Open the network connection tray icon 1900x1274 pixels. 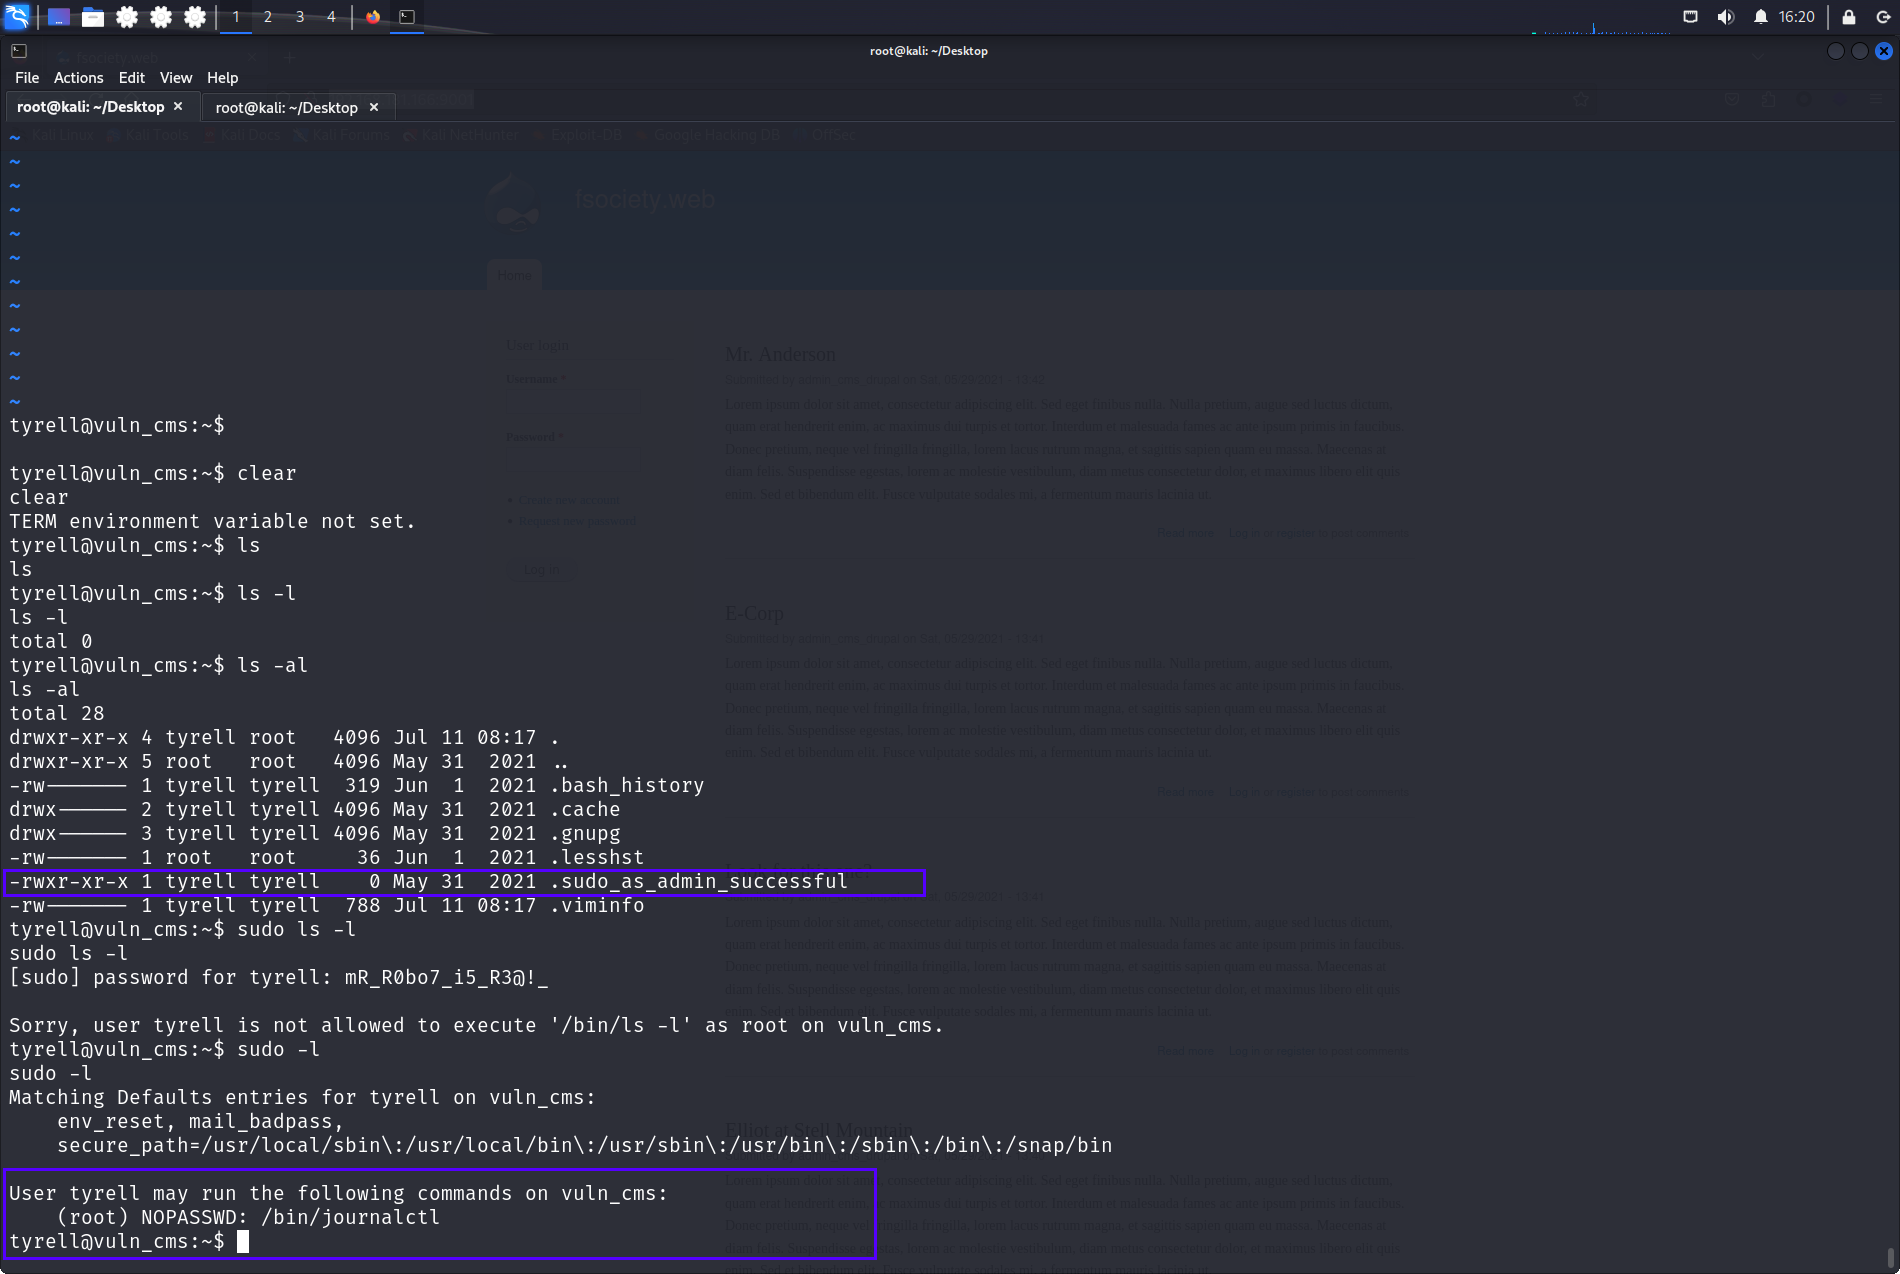pyautogui.click(x=1690, y=17)
